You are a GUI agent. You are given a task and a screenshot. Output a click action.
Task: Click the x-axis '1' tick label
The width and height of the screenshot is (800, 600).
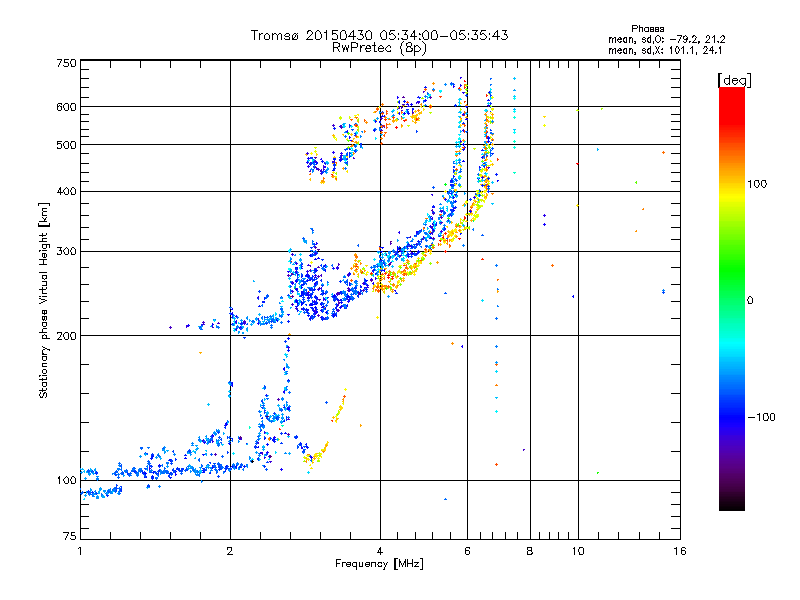80,551
